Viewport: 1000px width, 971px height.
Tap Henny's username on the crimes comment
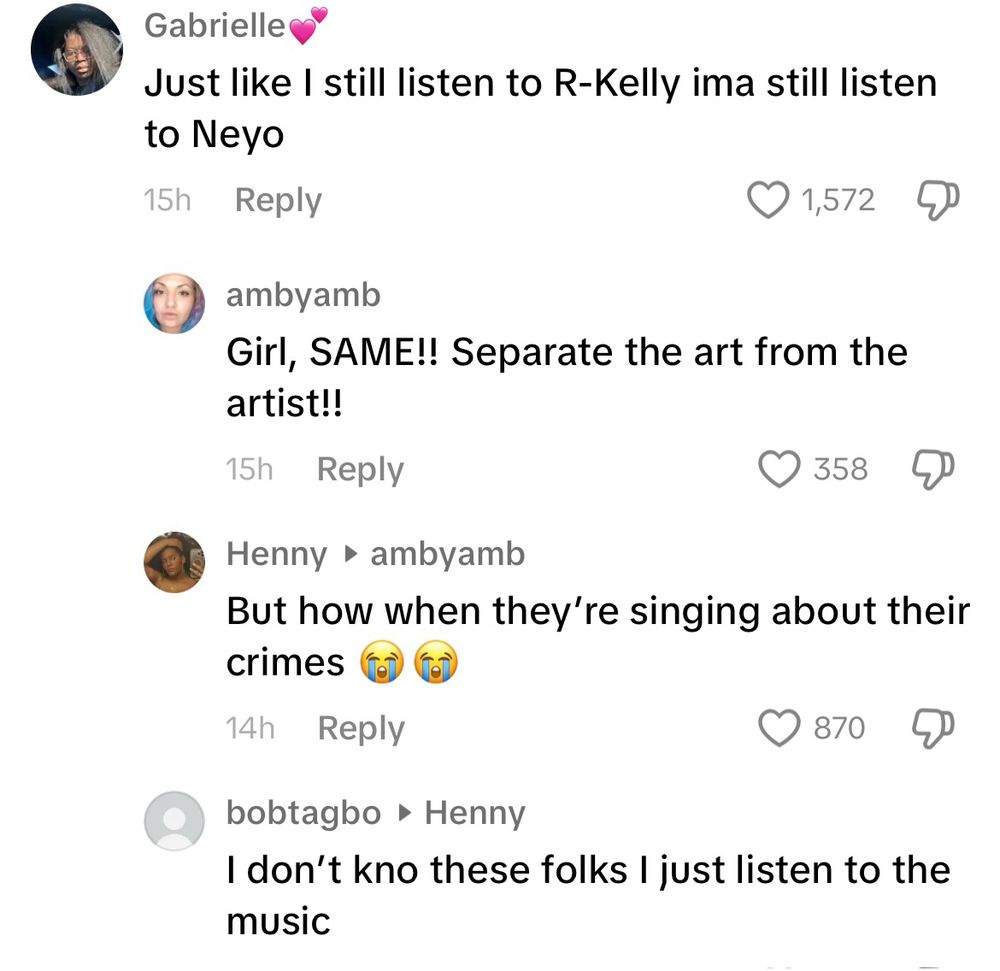point(277,553)
